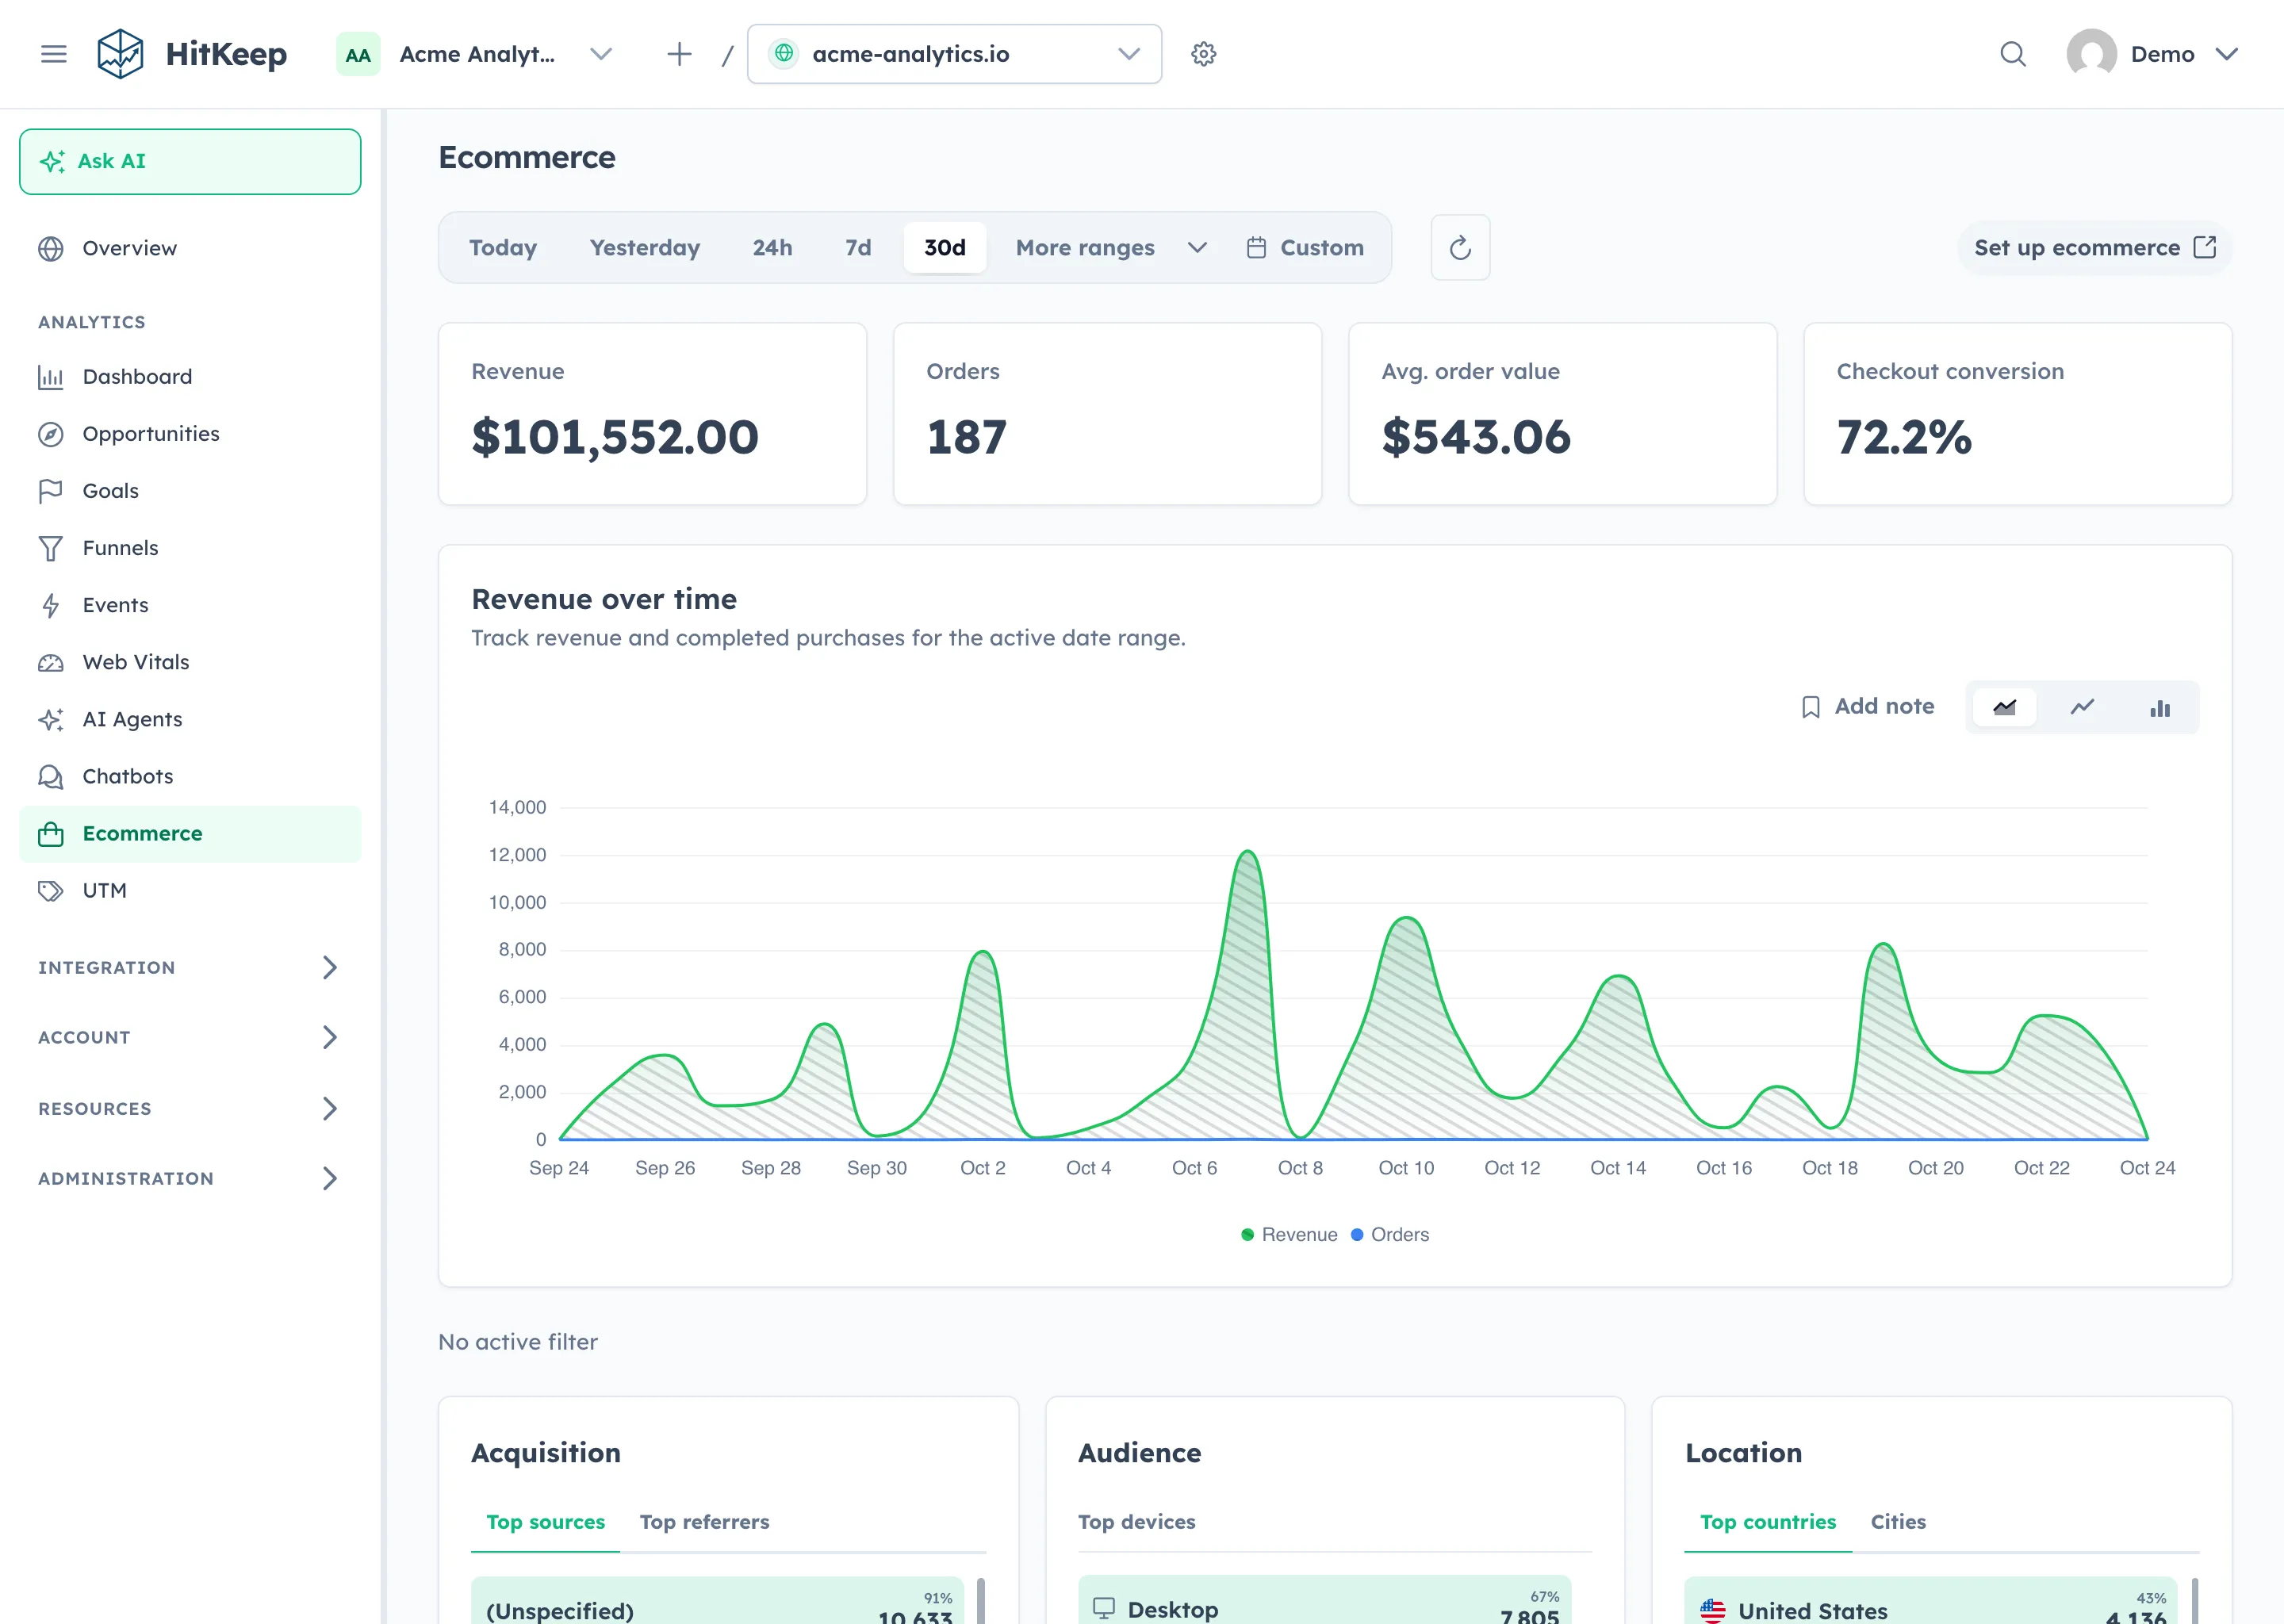The height and width of the screenshot is (1624, 2284).
Task: Open Goals page
Action: point(190,491)
